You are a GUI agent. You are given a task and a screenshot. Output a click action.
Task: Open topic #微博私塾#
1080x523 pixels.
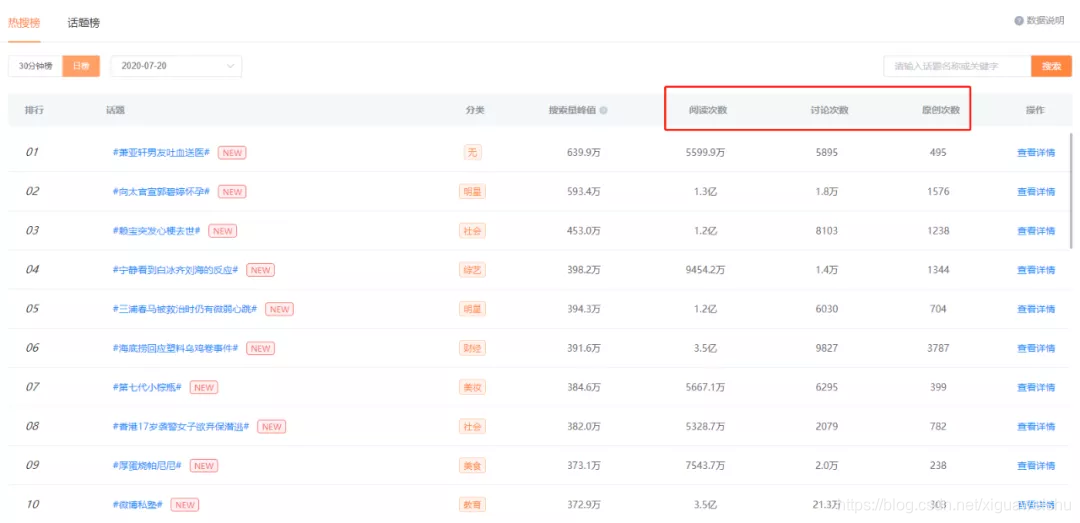coord(136,505)
